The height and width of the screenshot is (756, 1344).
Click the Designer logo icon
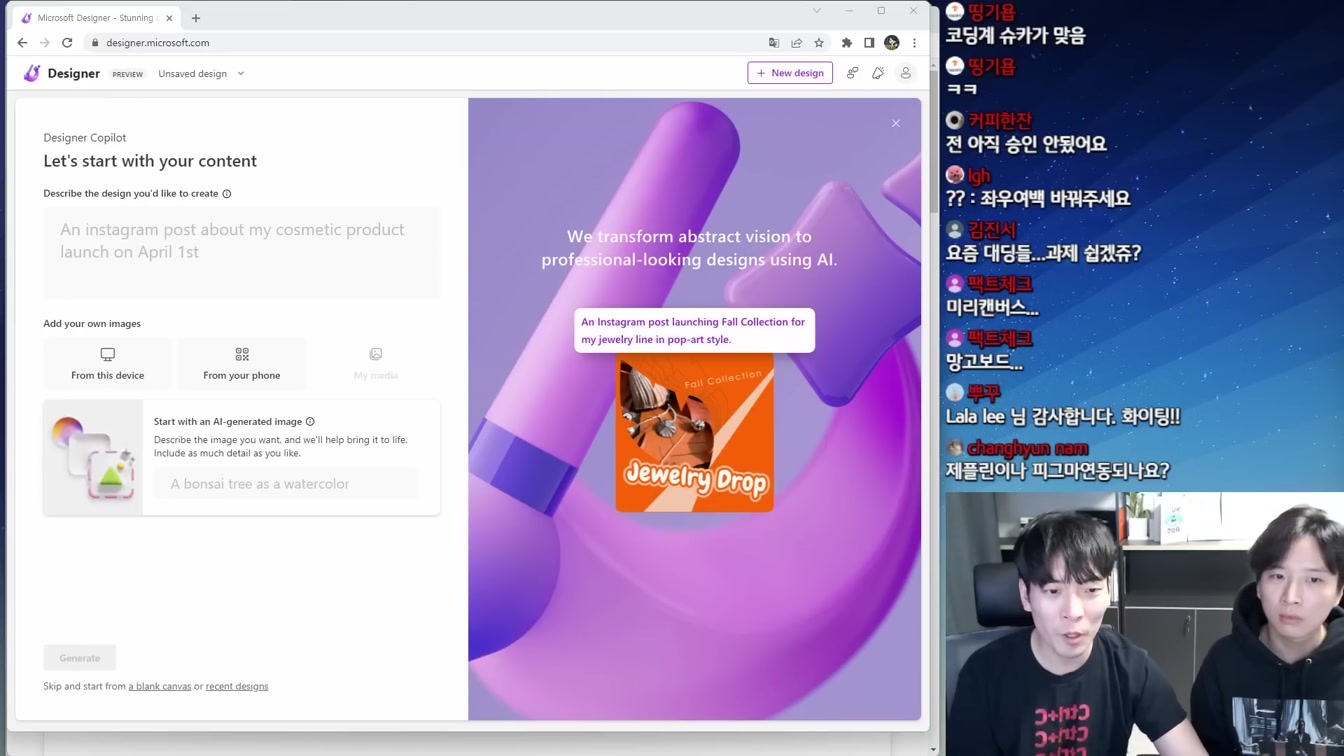pyautogui.click(x=32, y=73)
